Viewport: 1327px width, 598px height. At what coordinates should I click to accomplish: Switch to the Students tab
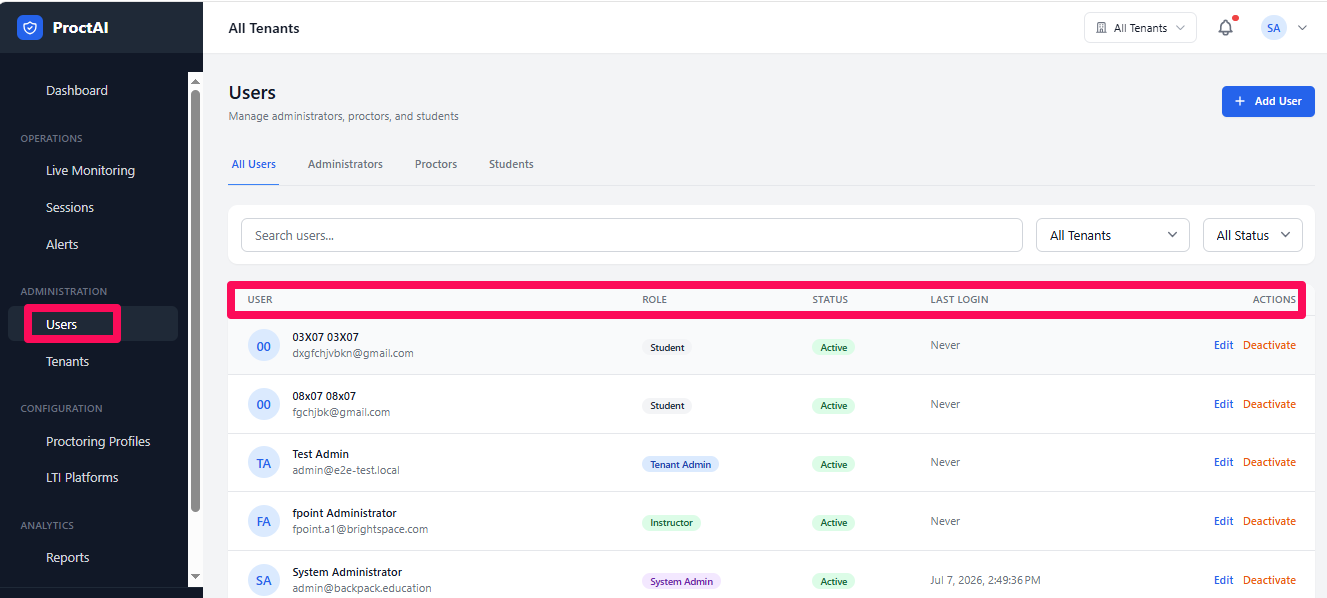(511, 164)
